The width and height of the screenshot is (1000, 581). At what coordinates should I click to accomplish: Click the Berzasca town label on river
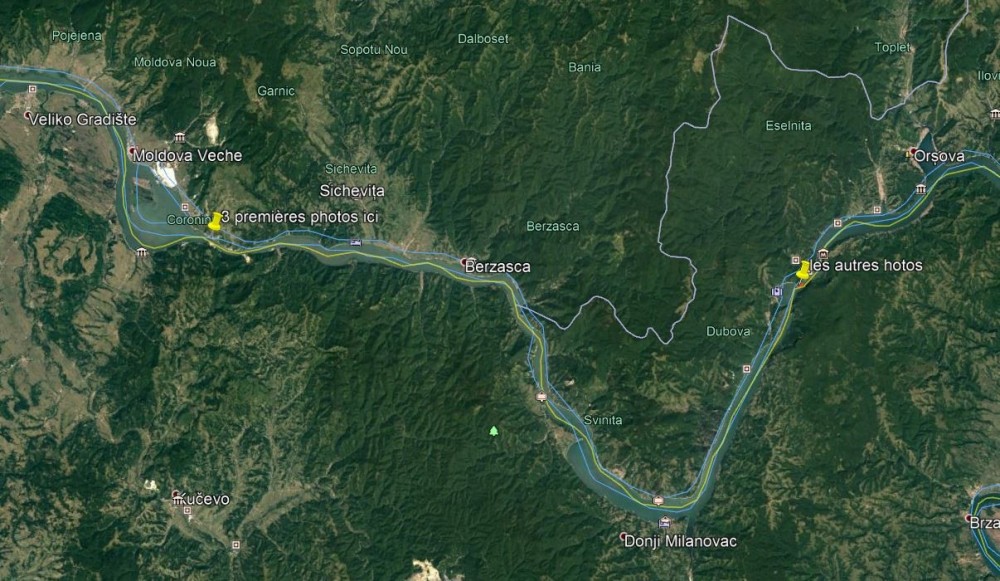[497, 267]
